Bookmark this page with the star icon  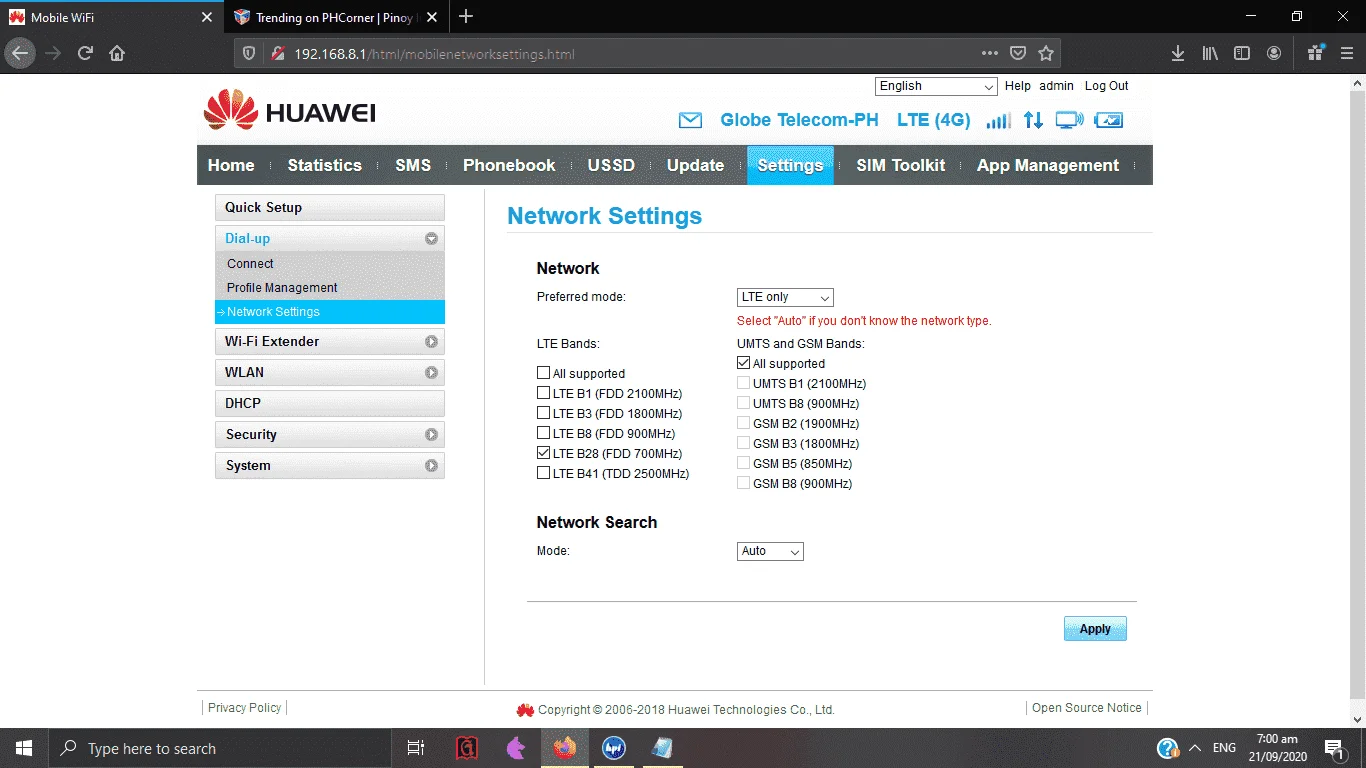tap(1046, 53)
